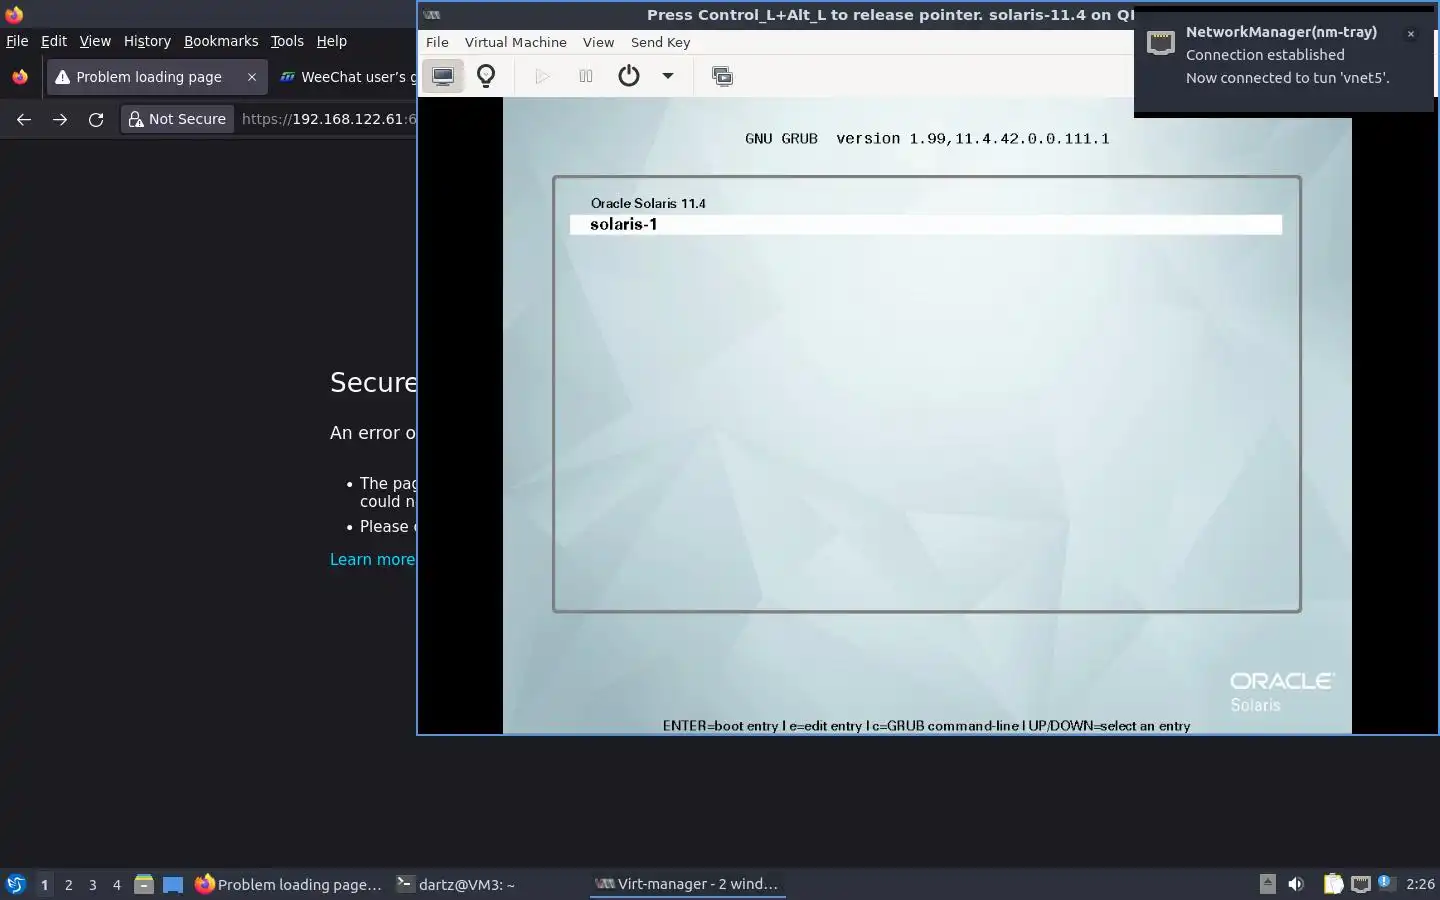Click the Run virtual machine play icon
Image resolution: width=1440 pixels, height=900 pixels.
point(542,76)
